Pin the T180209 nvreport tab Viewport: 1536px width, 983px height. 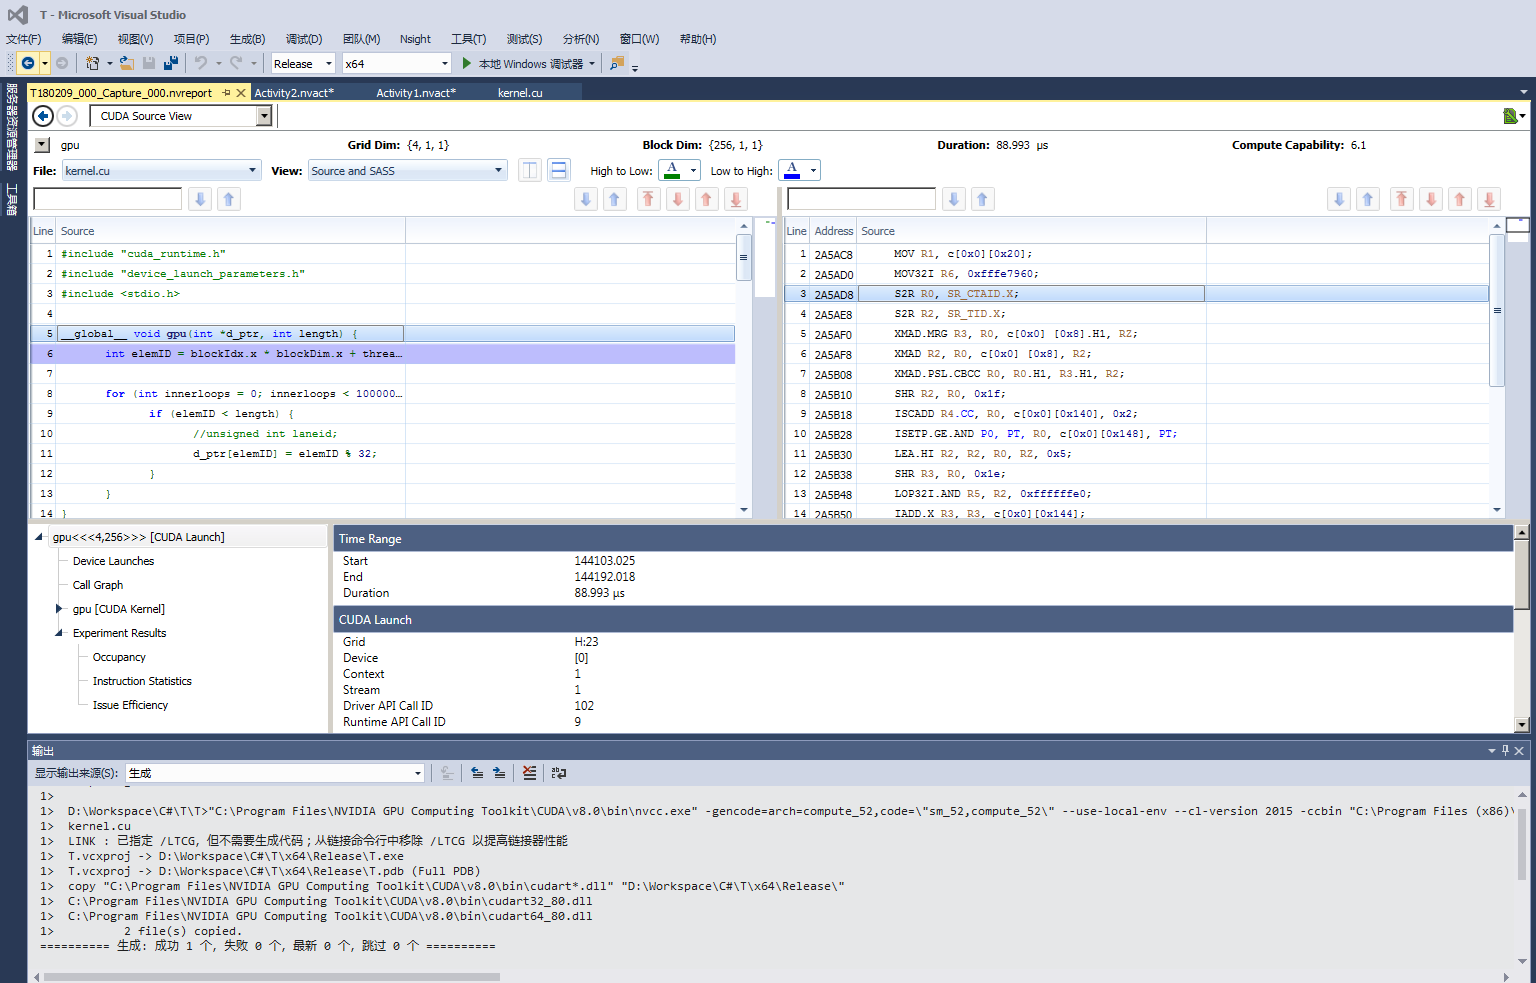click(x=227, y=93)
